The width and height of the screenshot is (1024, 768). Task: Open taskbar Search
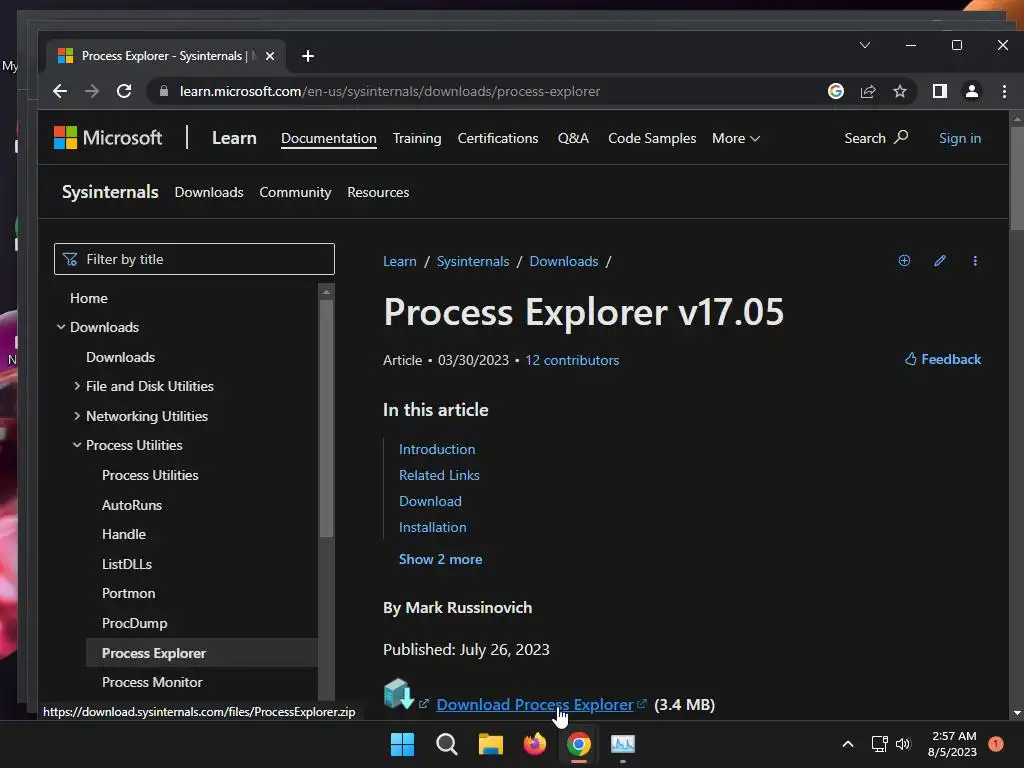pos(447,744)
